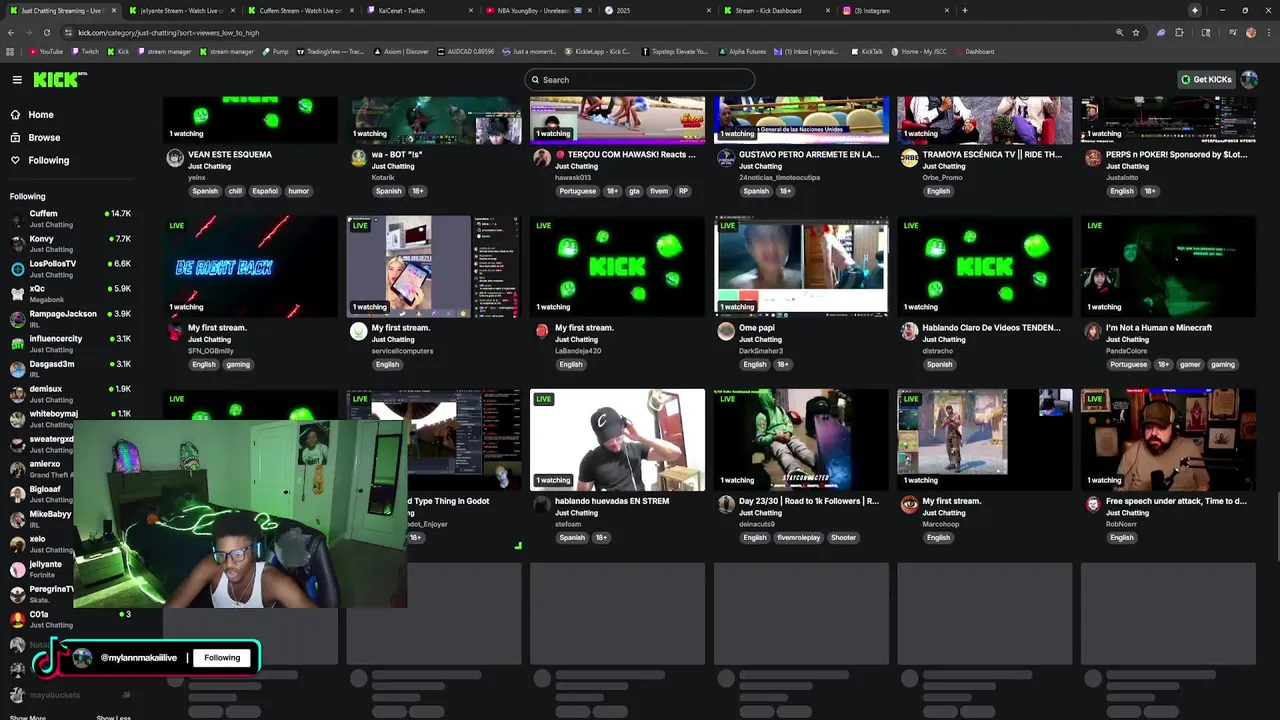Click the 'VEAN ESTE ESQUEMA' stream title
Image resolution: width=1280 pixels, height=720 pixels.
[x=230, y=155]
